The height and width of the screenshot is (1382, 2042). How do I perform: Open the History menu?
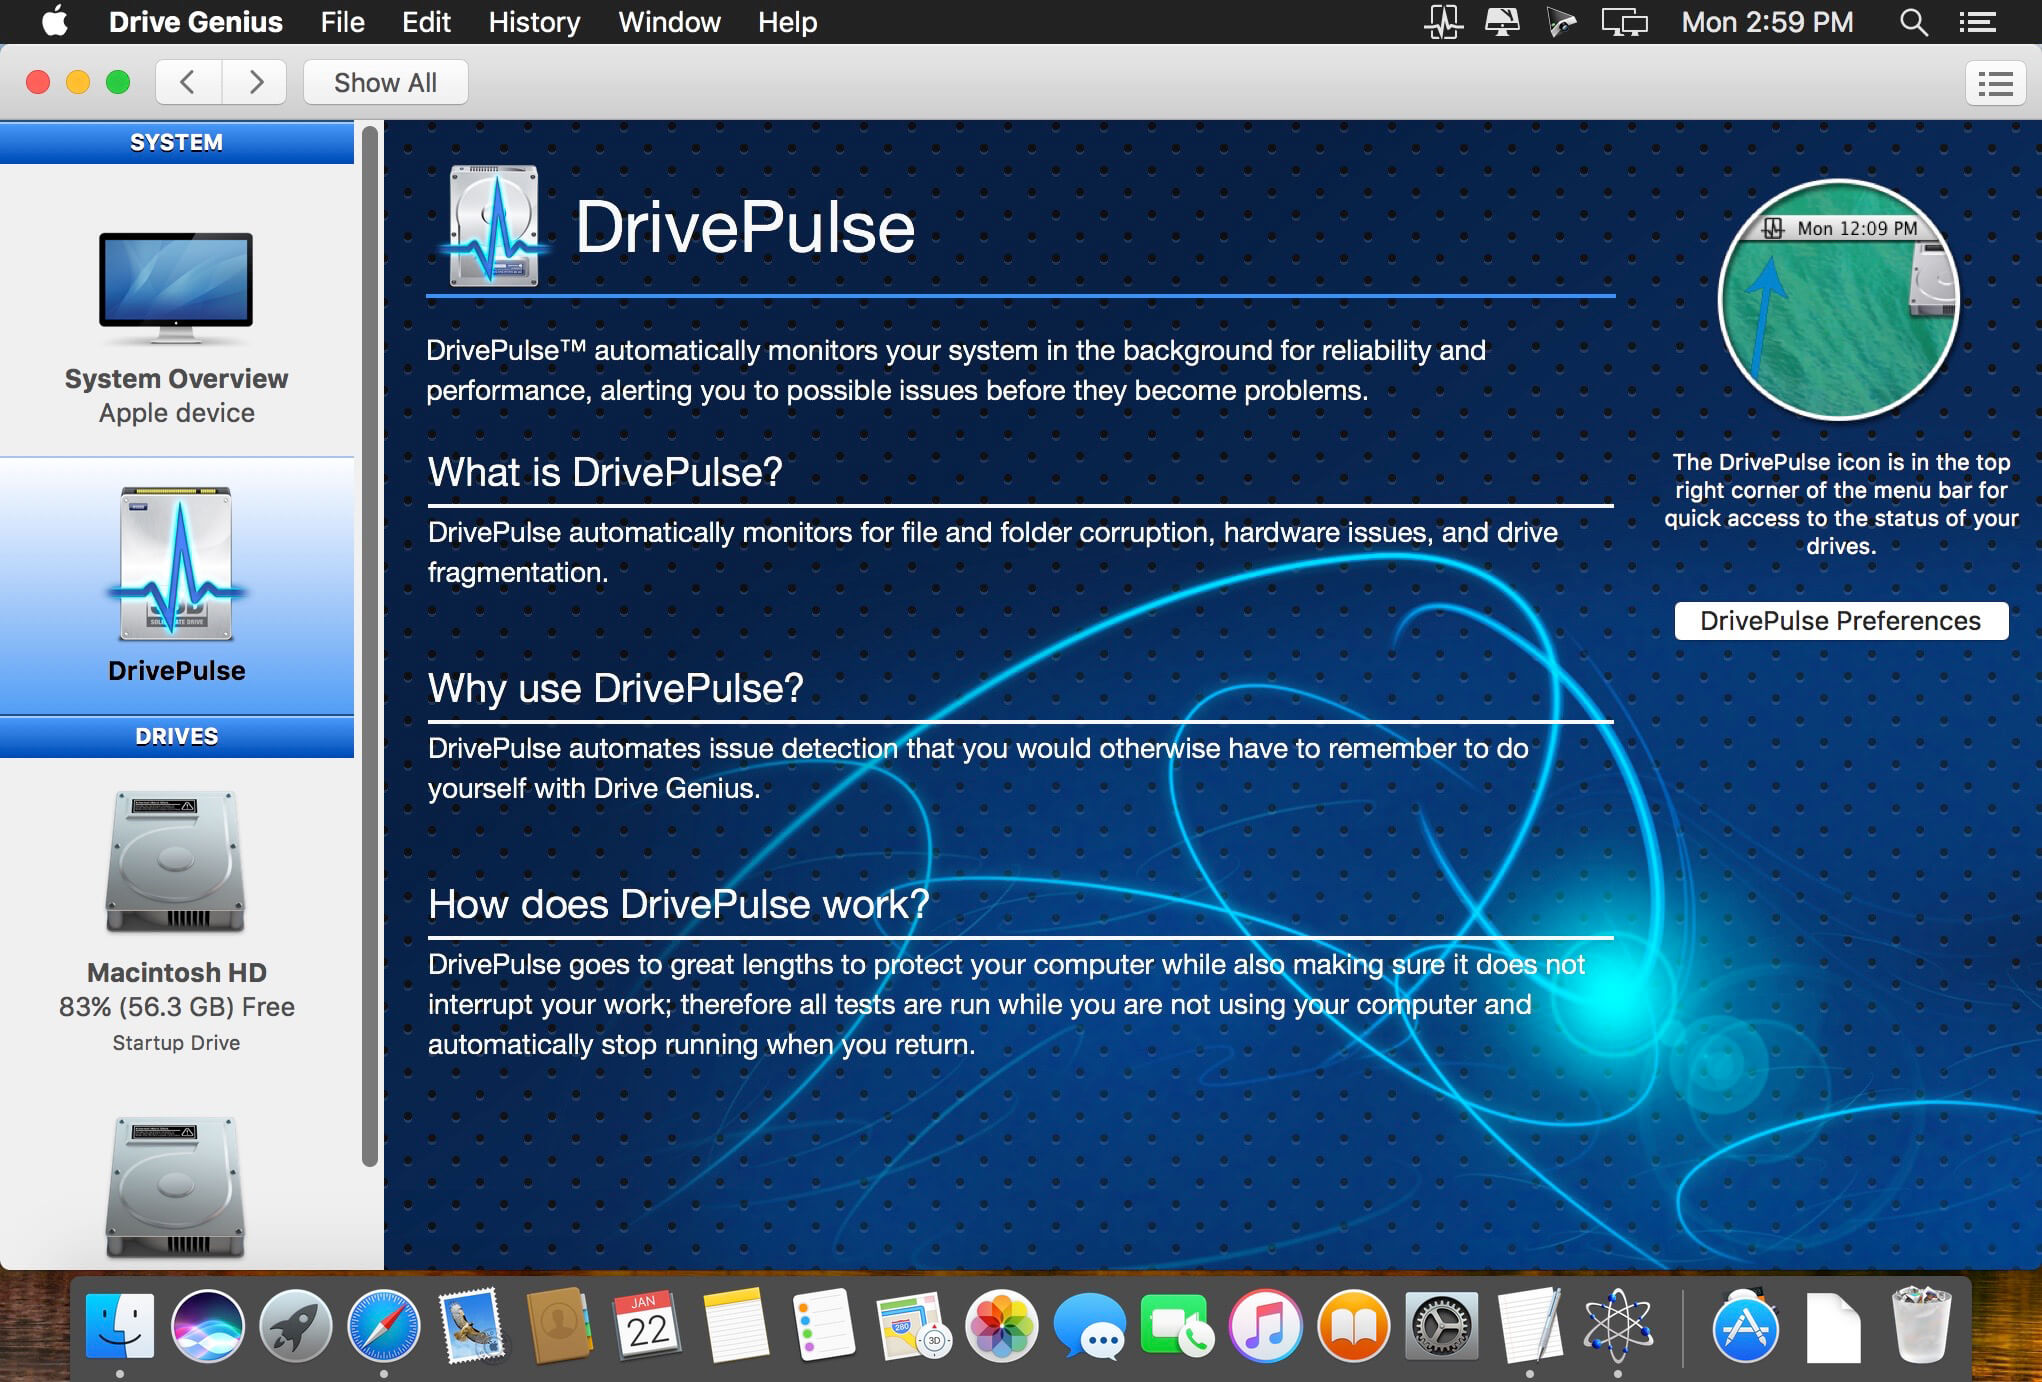click(x=534, y=22)
